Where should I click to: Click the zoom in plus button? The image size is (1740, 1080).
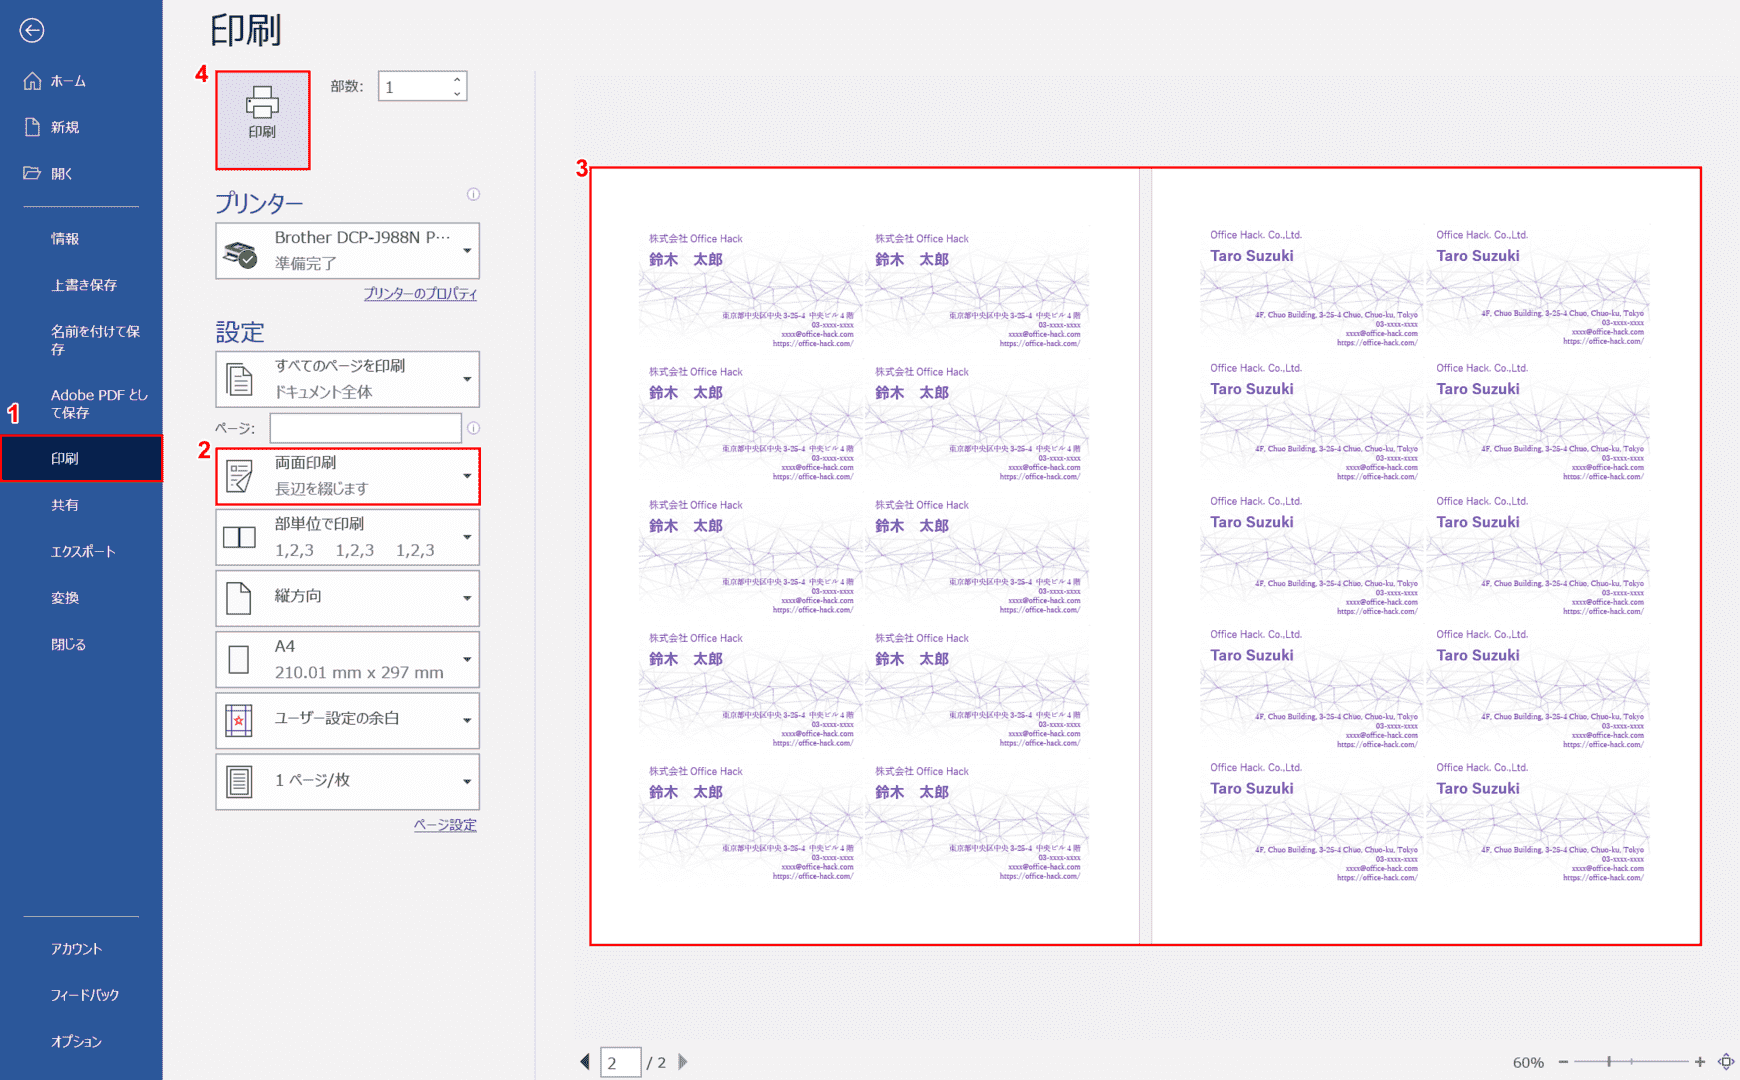(1699, 1062)
